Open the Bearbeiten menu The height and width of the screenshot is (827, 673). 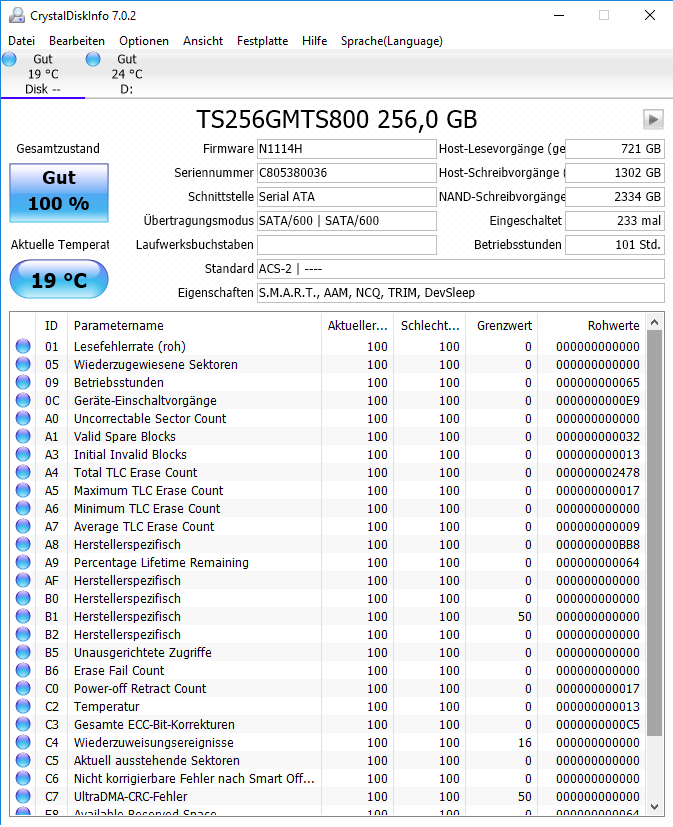[x=77, y=41]
